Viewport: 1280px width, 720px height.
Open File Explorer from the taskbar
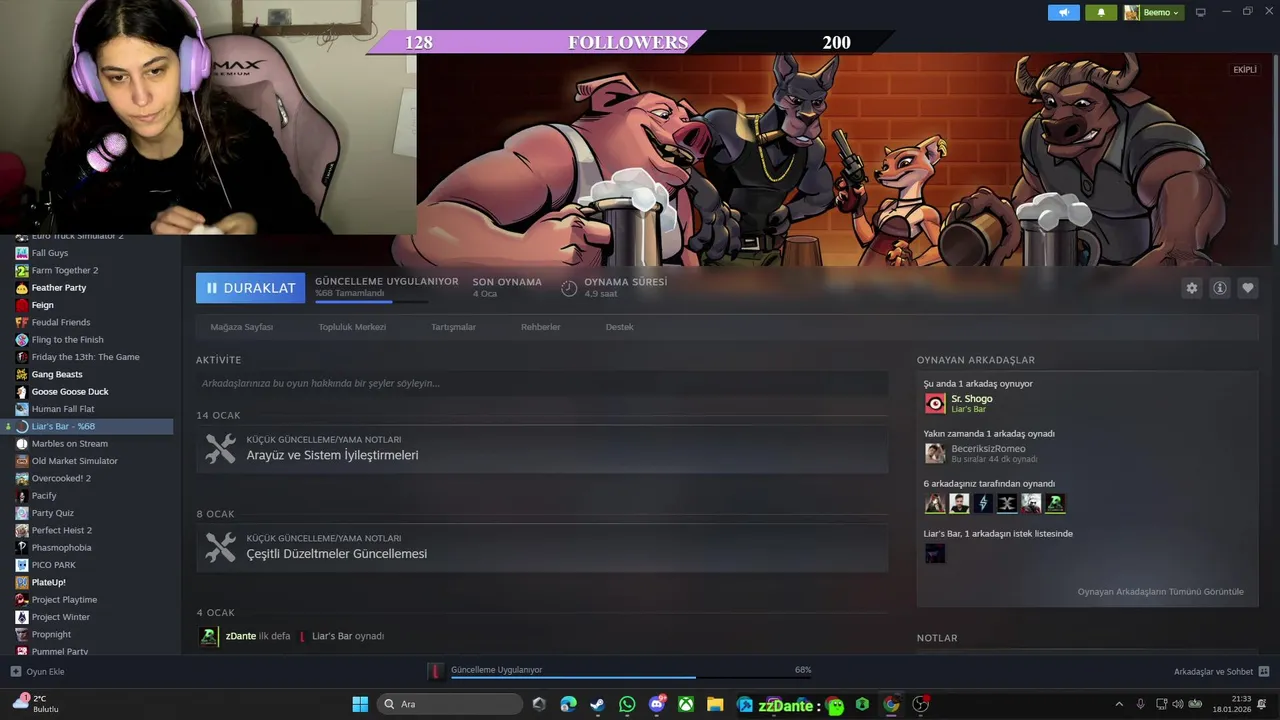(715, 704)
